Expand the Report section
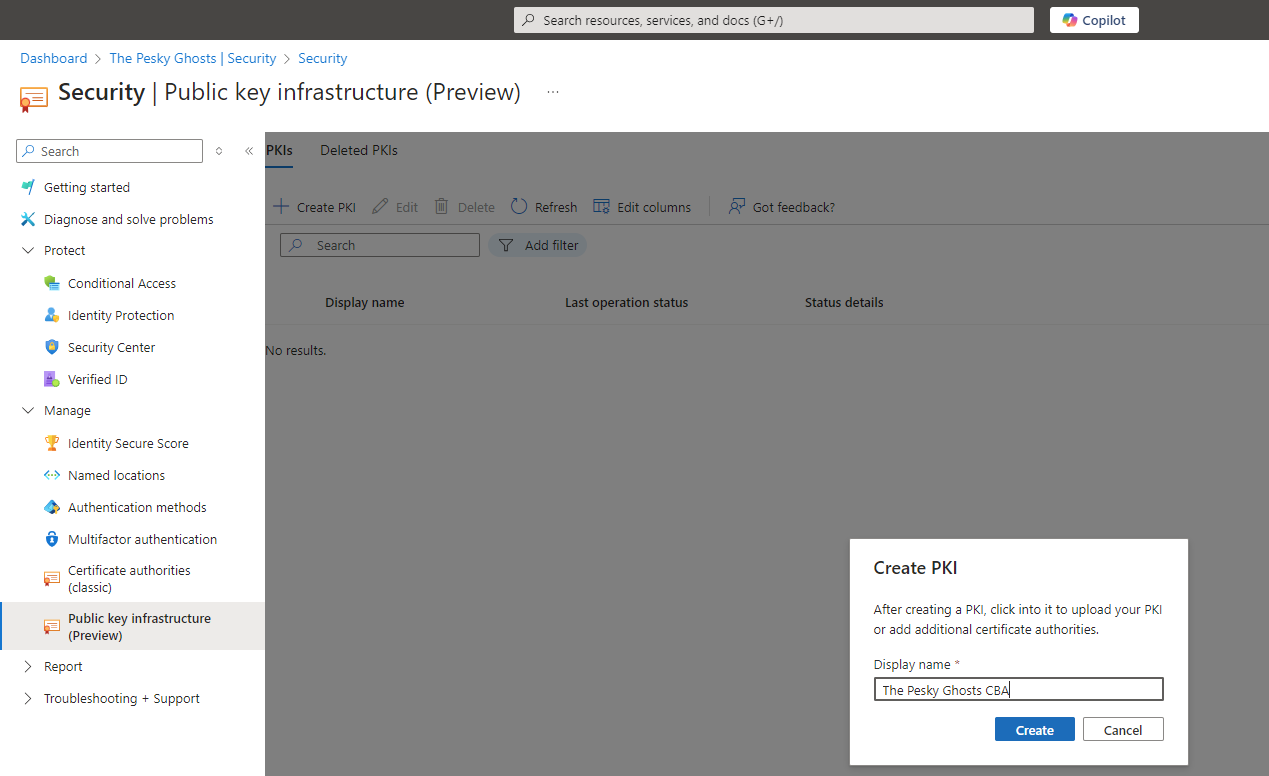Viewport: 1269px width, 776px height. point(63,666)
